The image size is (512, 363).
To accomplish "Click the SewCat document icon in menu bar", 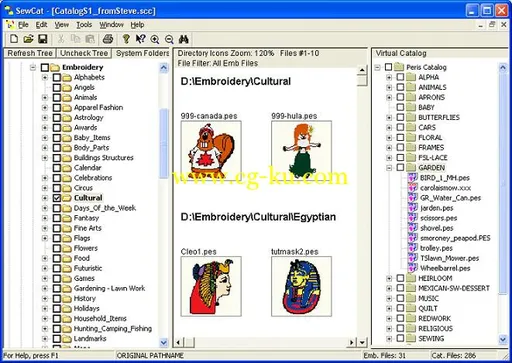I will point(10,25).
